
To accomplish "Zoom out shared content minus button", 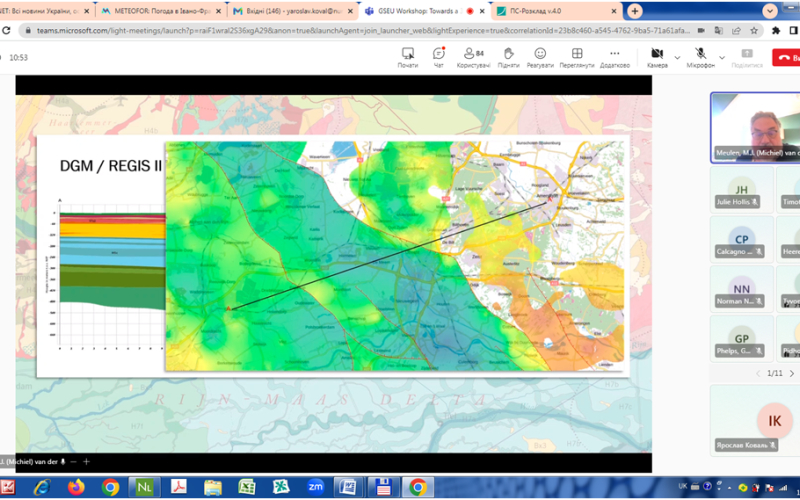I will [73, 462].
